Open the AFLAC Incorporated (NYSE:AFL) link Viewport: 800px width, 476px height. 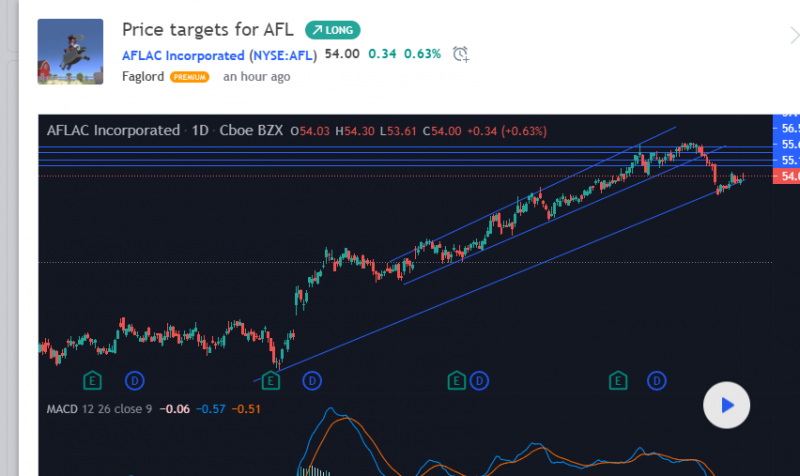[219, 54]
